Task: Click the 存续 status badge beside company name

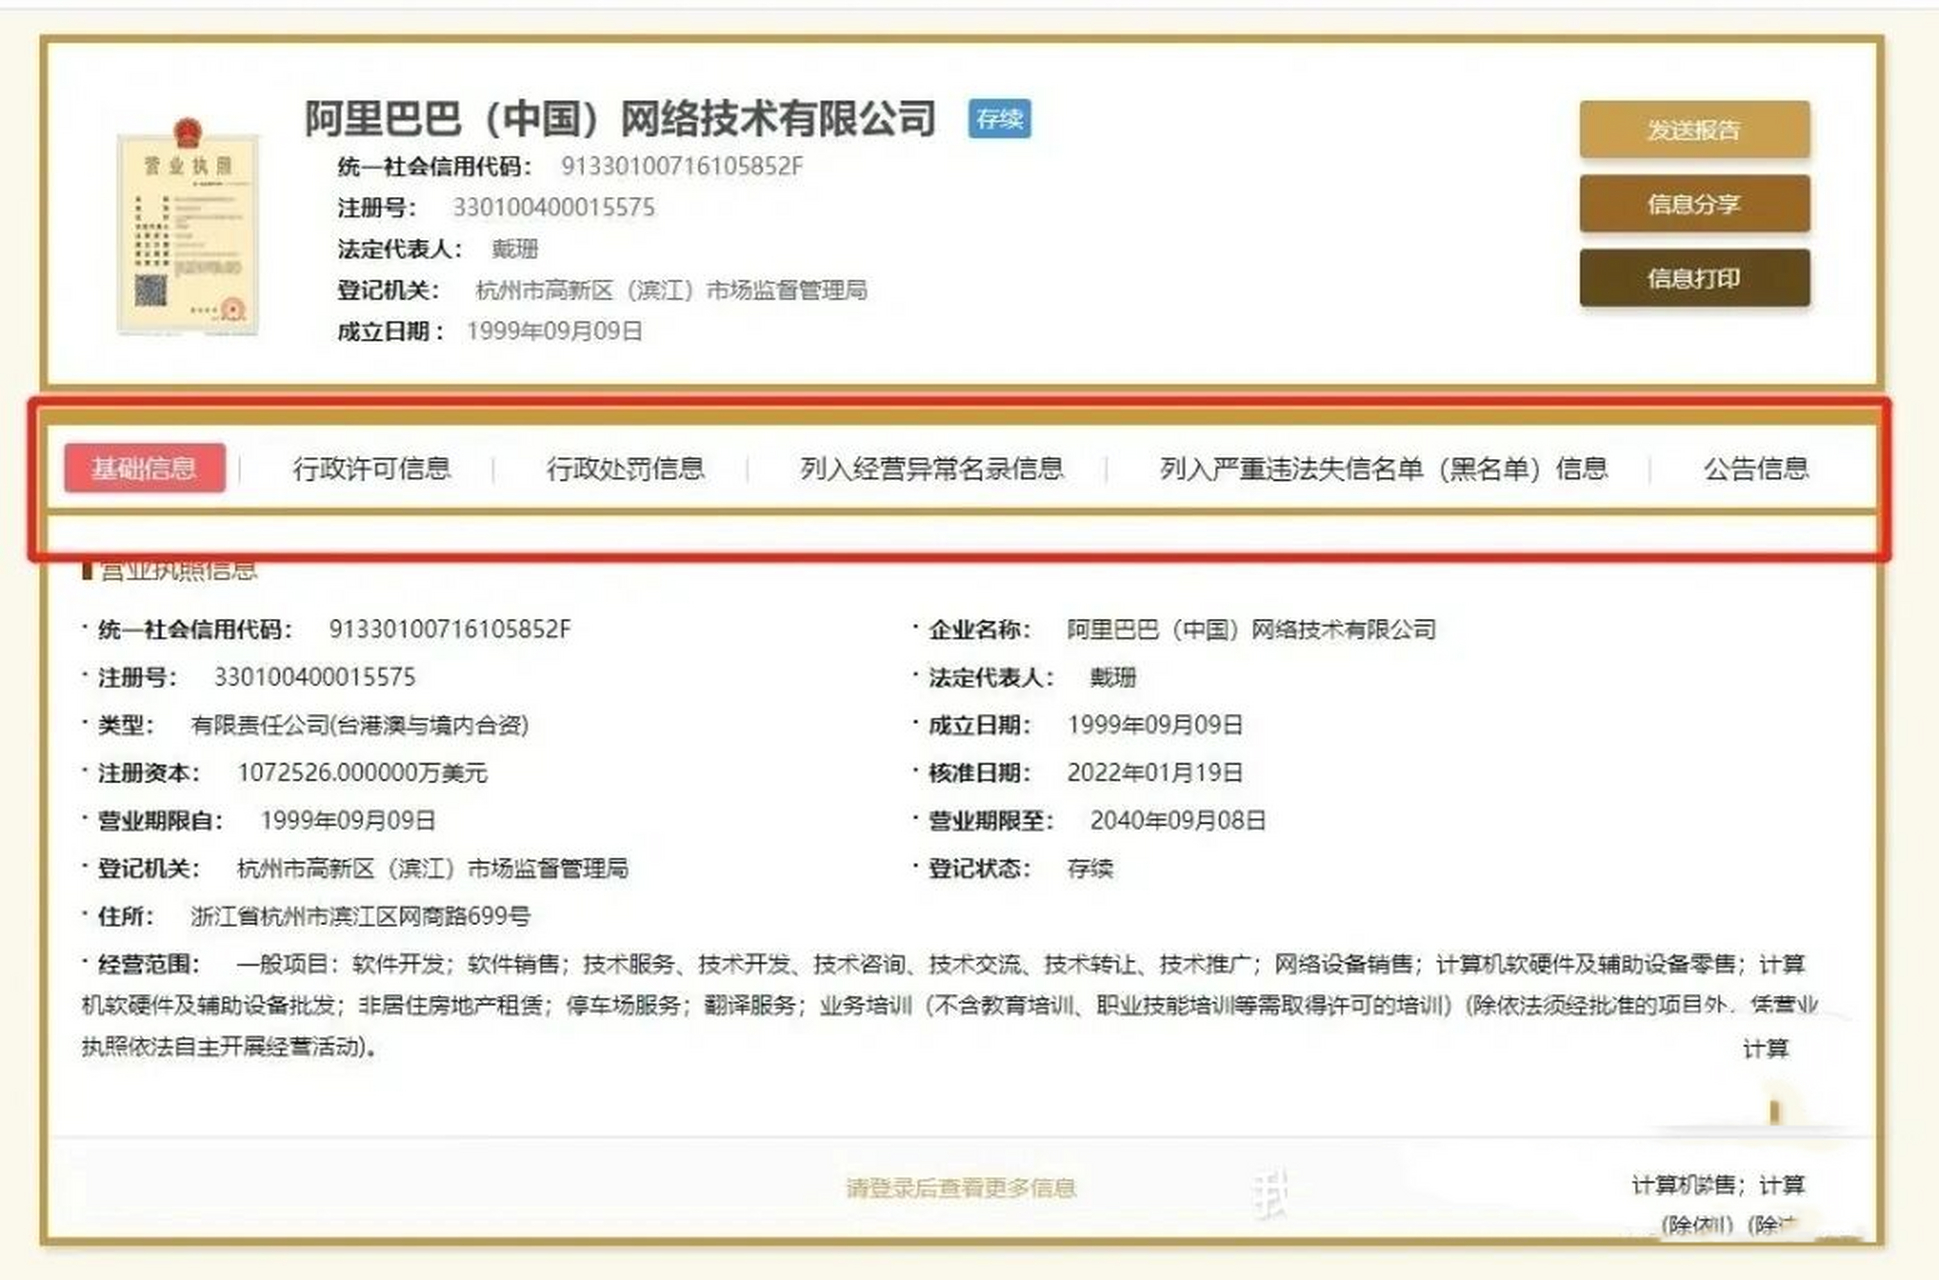Action: 999,119
